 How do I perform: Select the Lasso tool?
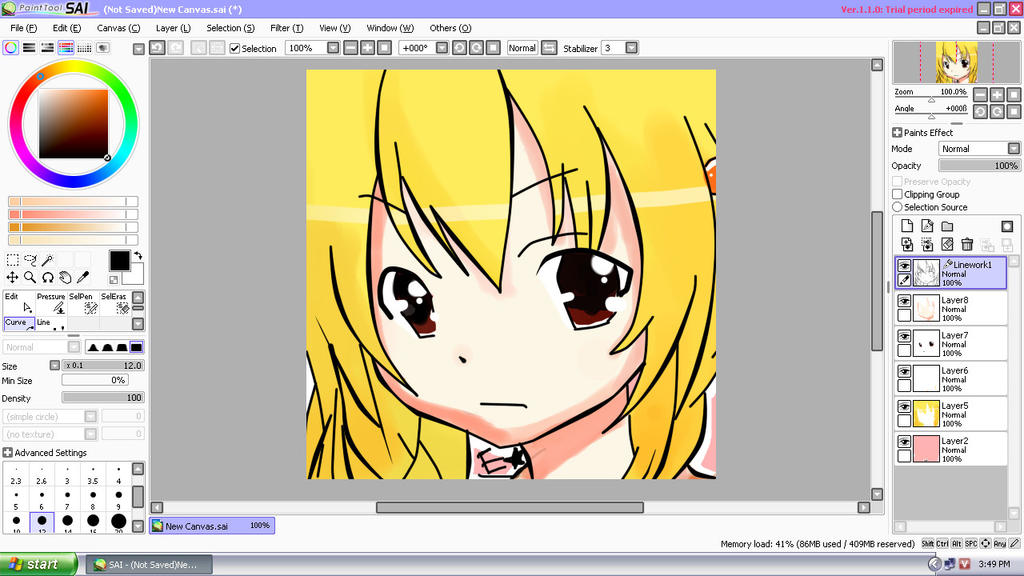click(30, 260)
